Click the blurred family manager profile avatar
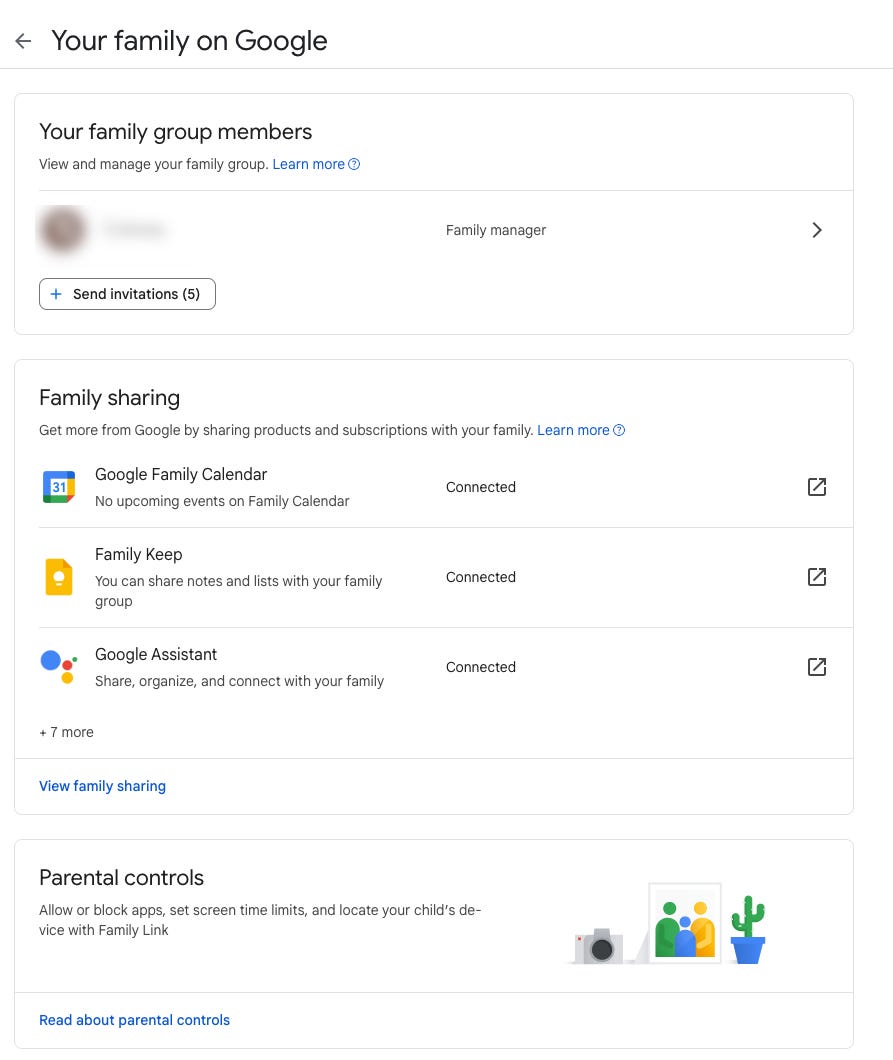 pos(63,230)
